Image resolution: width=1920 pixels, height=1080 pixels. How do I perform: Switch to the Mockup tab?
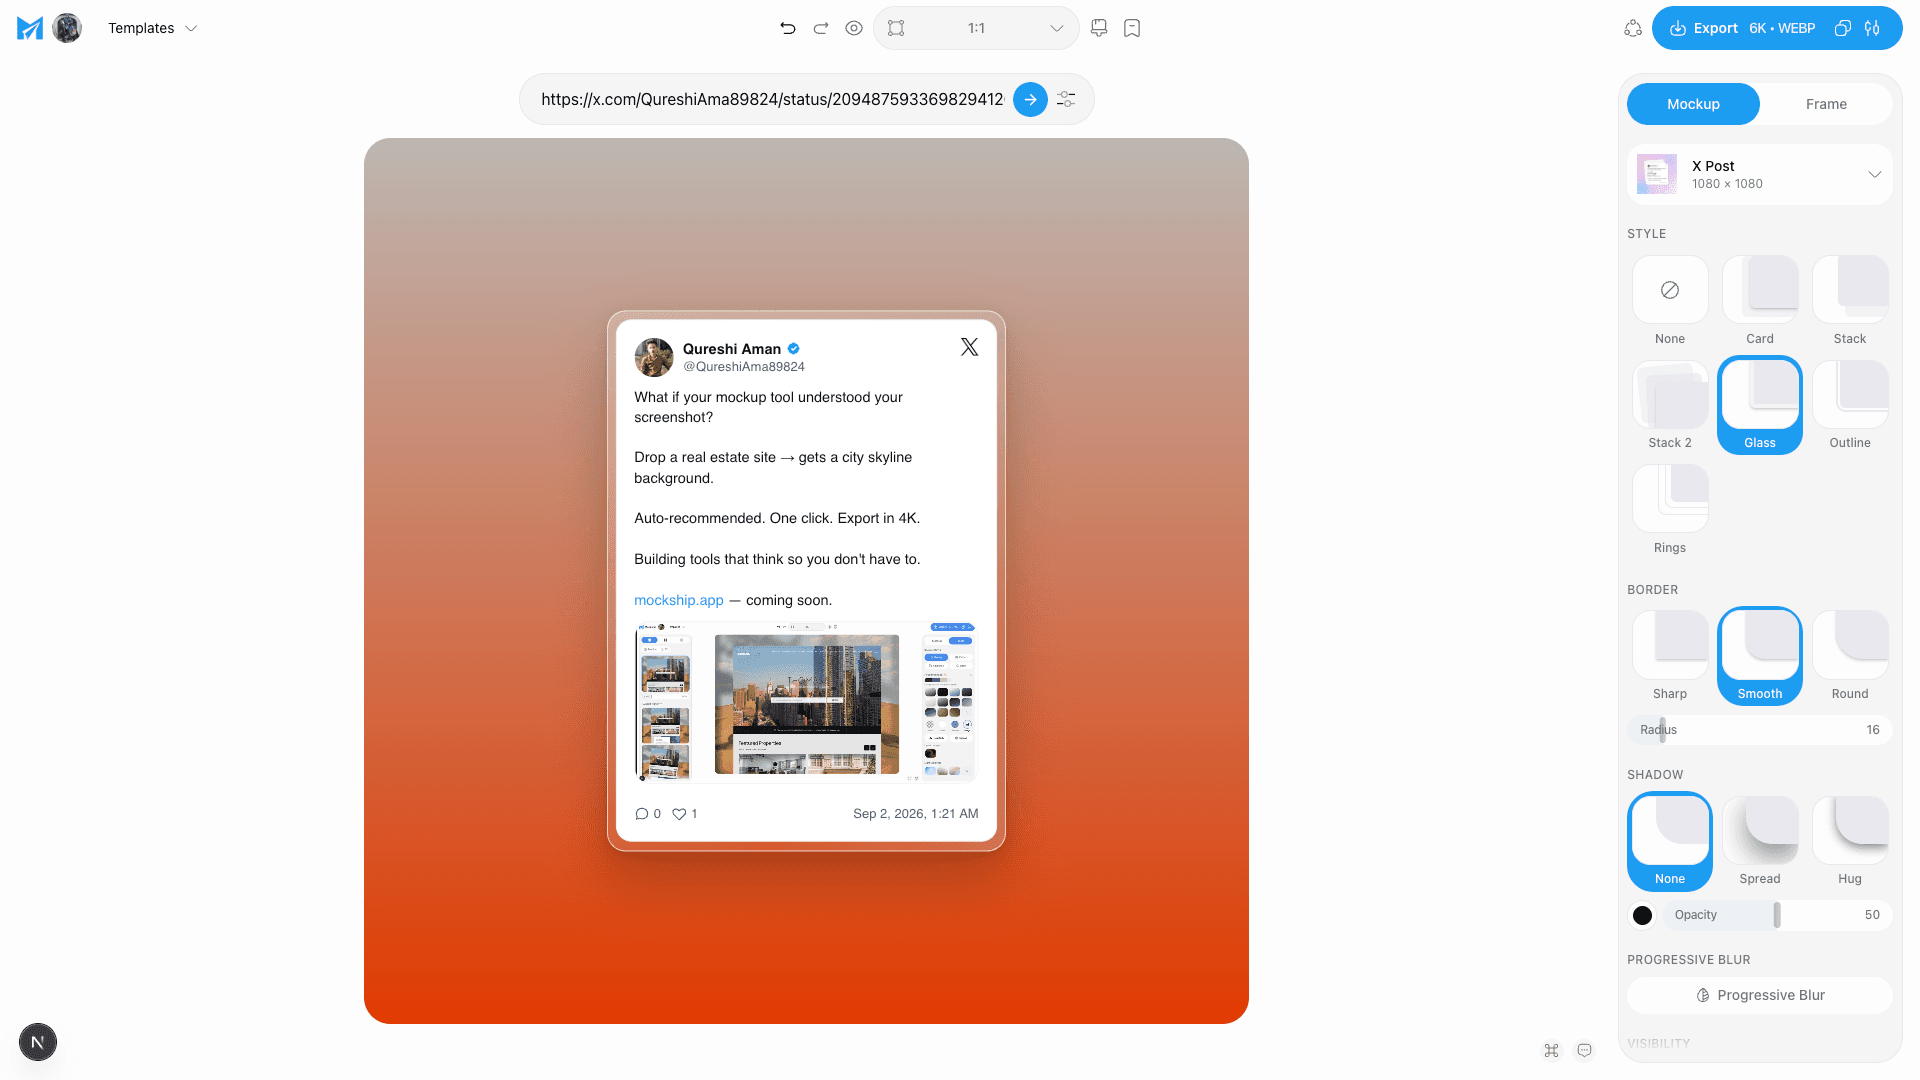[x=1693, y=104]
